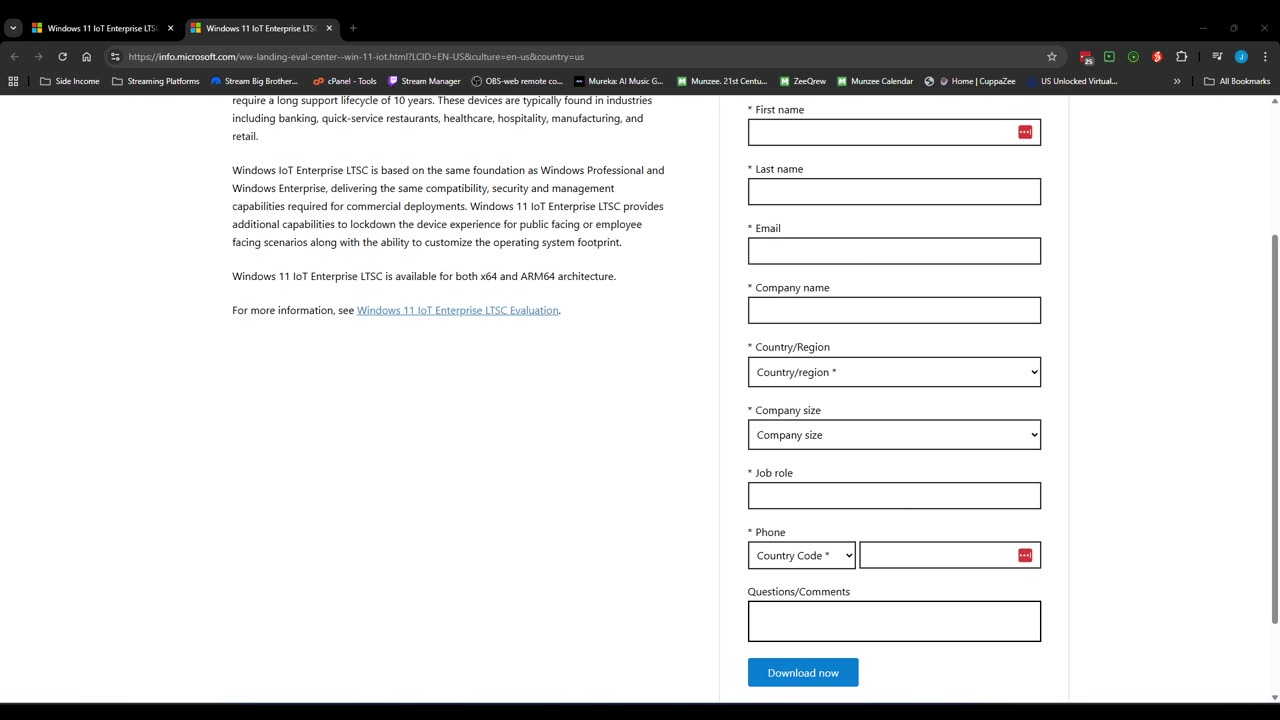Open the Windows 11 IoT Enterprise LTSC Evaluation link
This screenshot has width=1280, height=720.
click(x=458, y=310)
